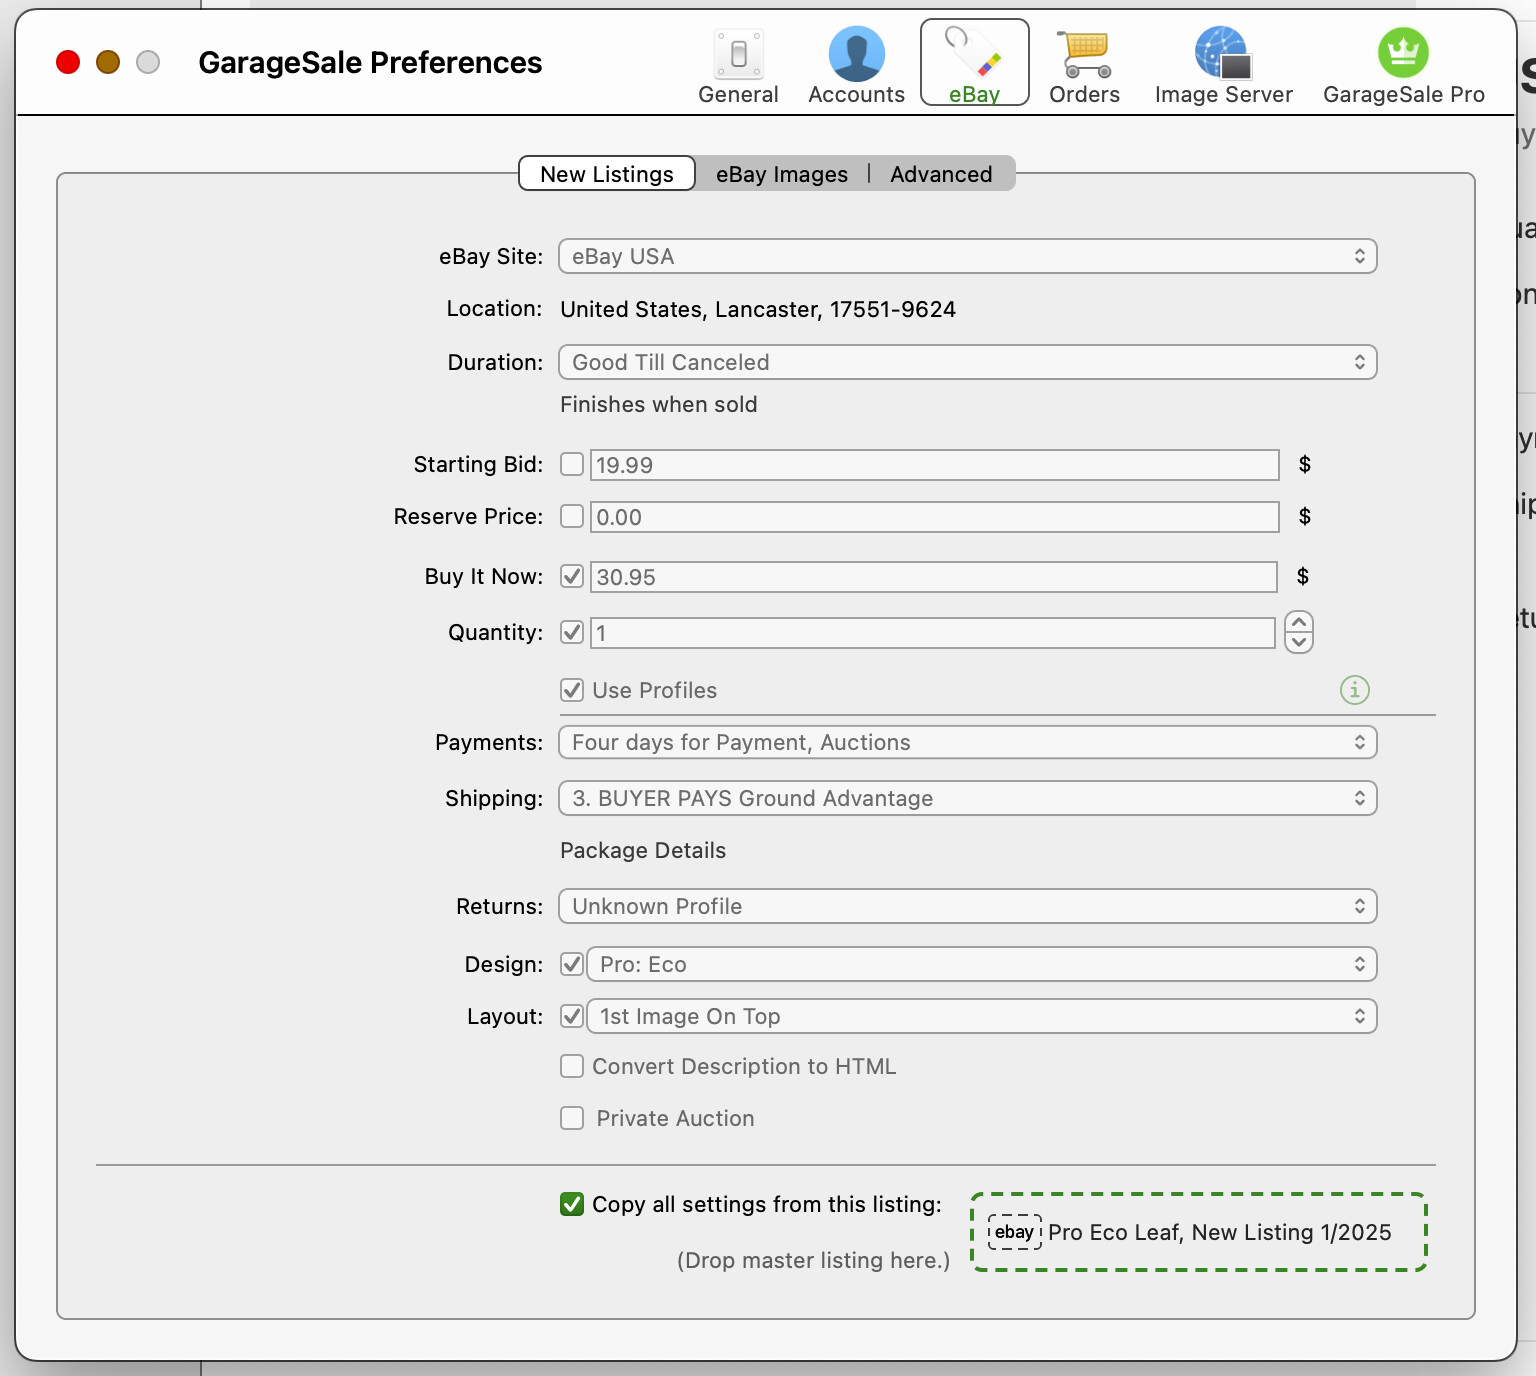This screenshot has height=1376, width=1536.
Task: Click into the Buy It Now price field
Action: pos(932,577)
